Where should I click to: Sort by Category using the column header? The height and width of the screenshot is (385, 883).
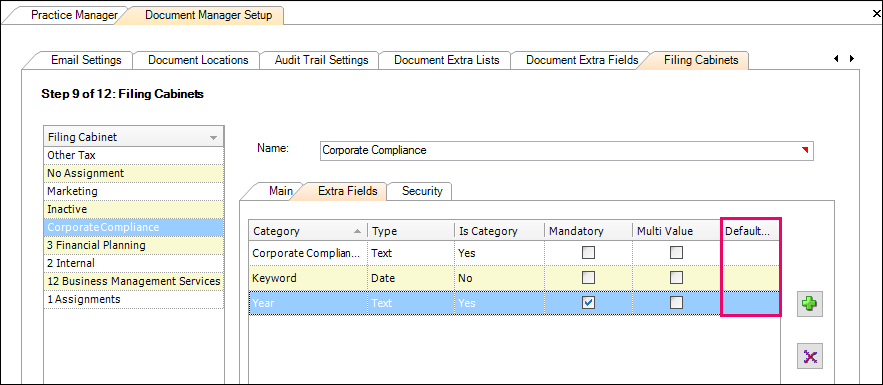(308, 231)
